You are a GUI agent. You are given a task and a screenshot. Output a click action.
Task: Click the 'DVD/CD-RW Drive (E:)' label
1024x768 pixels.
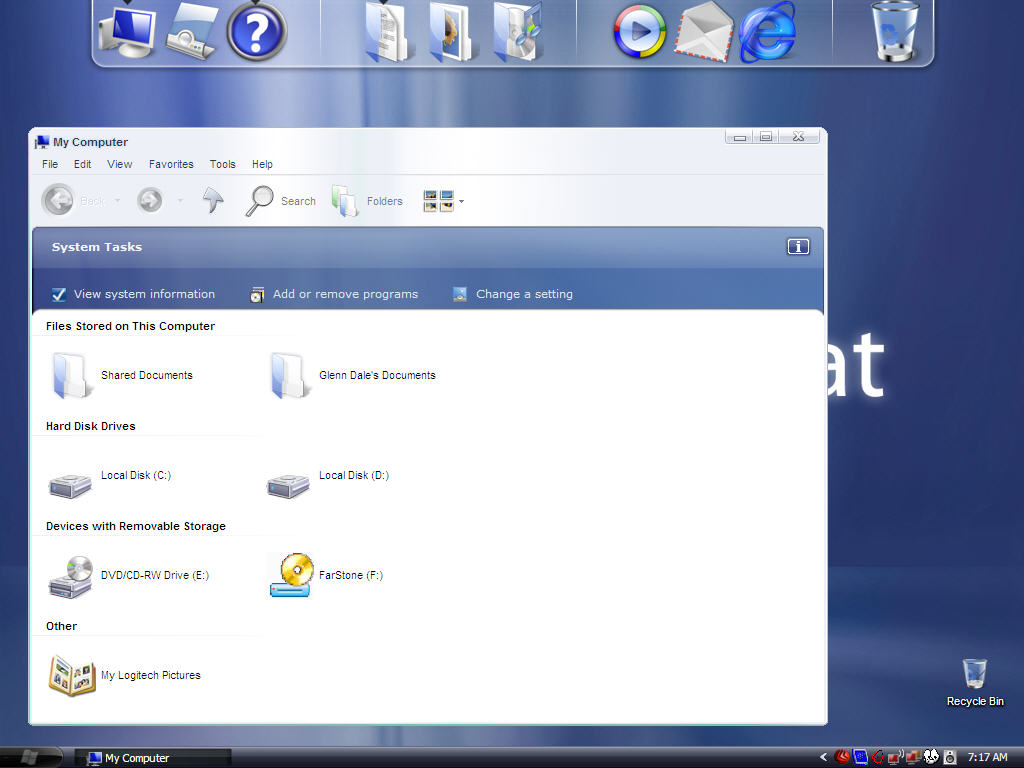[155, 575]
